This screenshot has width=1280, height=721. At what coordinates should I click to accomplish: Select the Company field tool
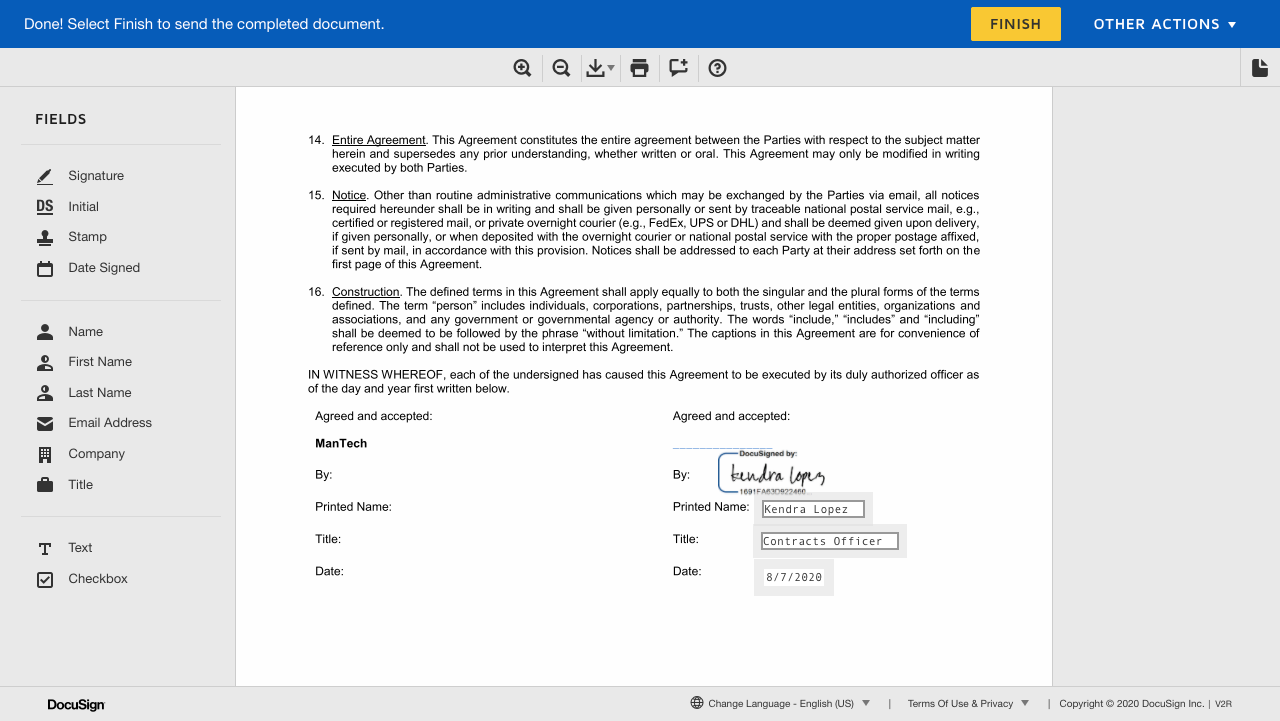tap(96, 453)
